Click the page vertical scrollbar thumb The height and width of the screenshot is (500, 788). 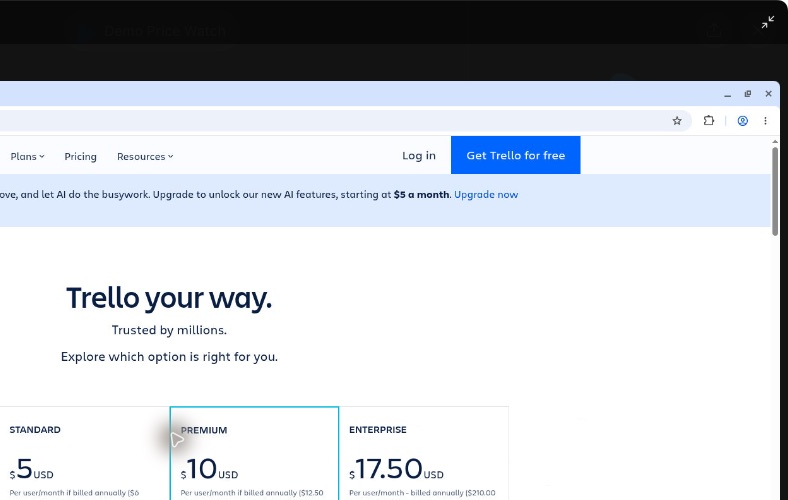pos(774,191)
